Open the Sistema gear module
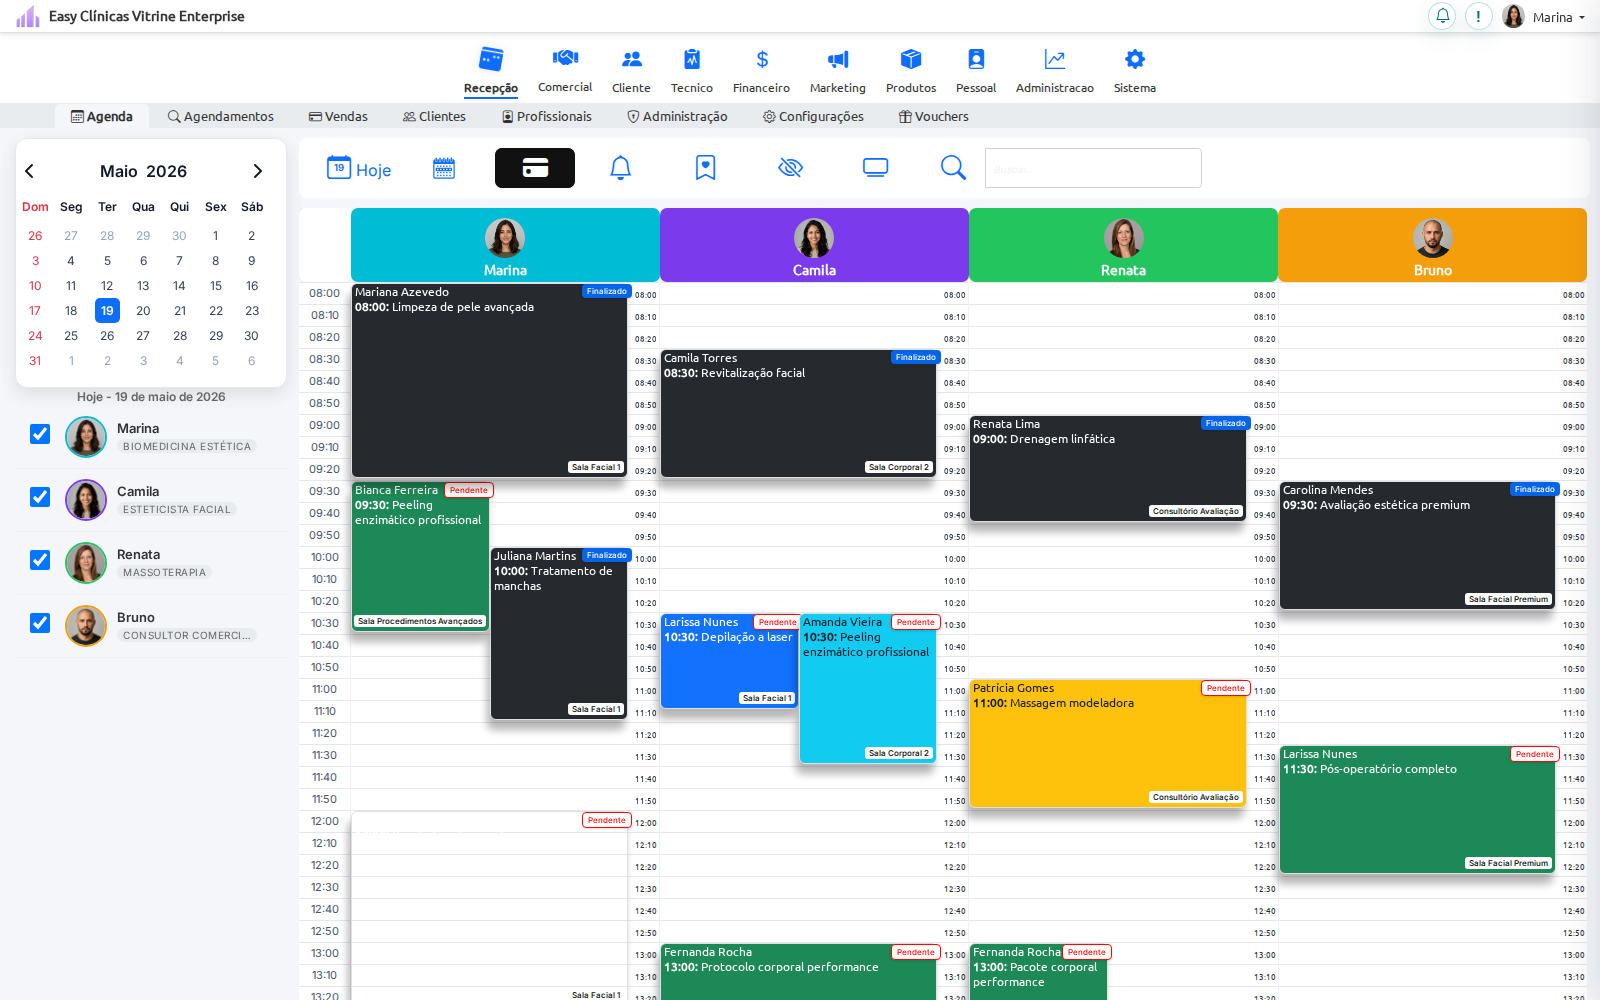The height and width of the screenshot is (1000, 1600). 1135,71
